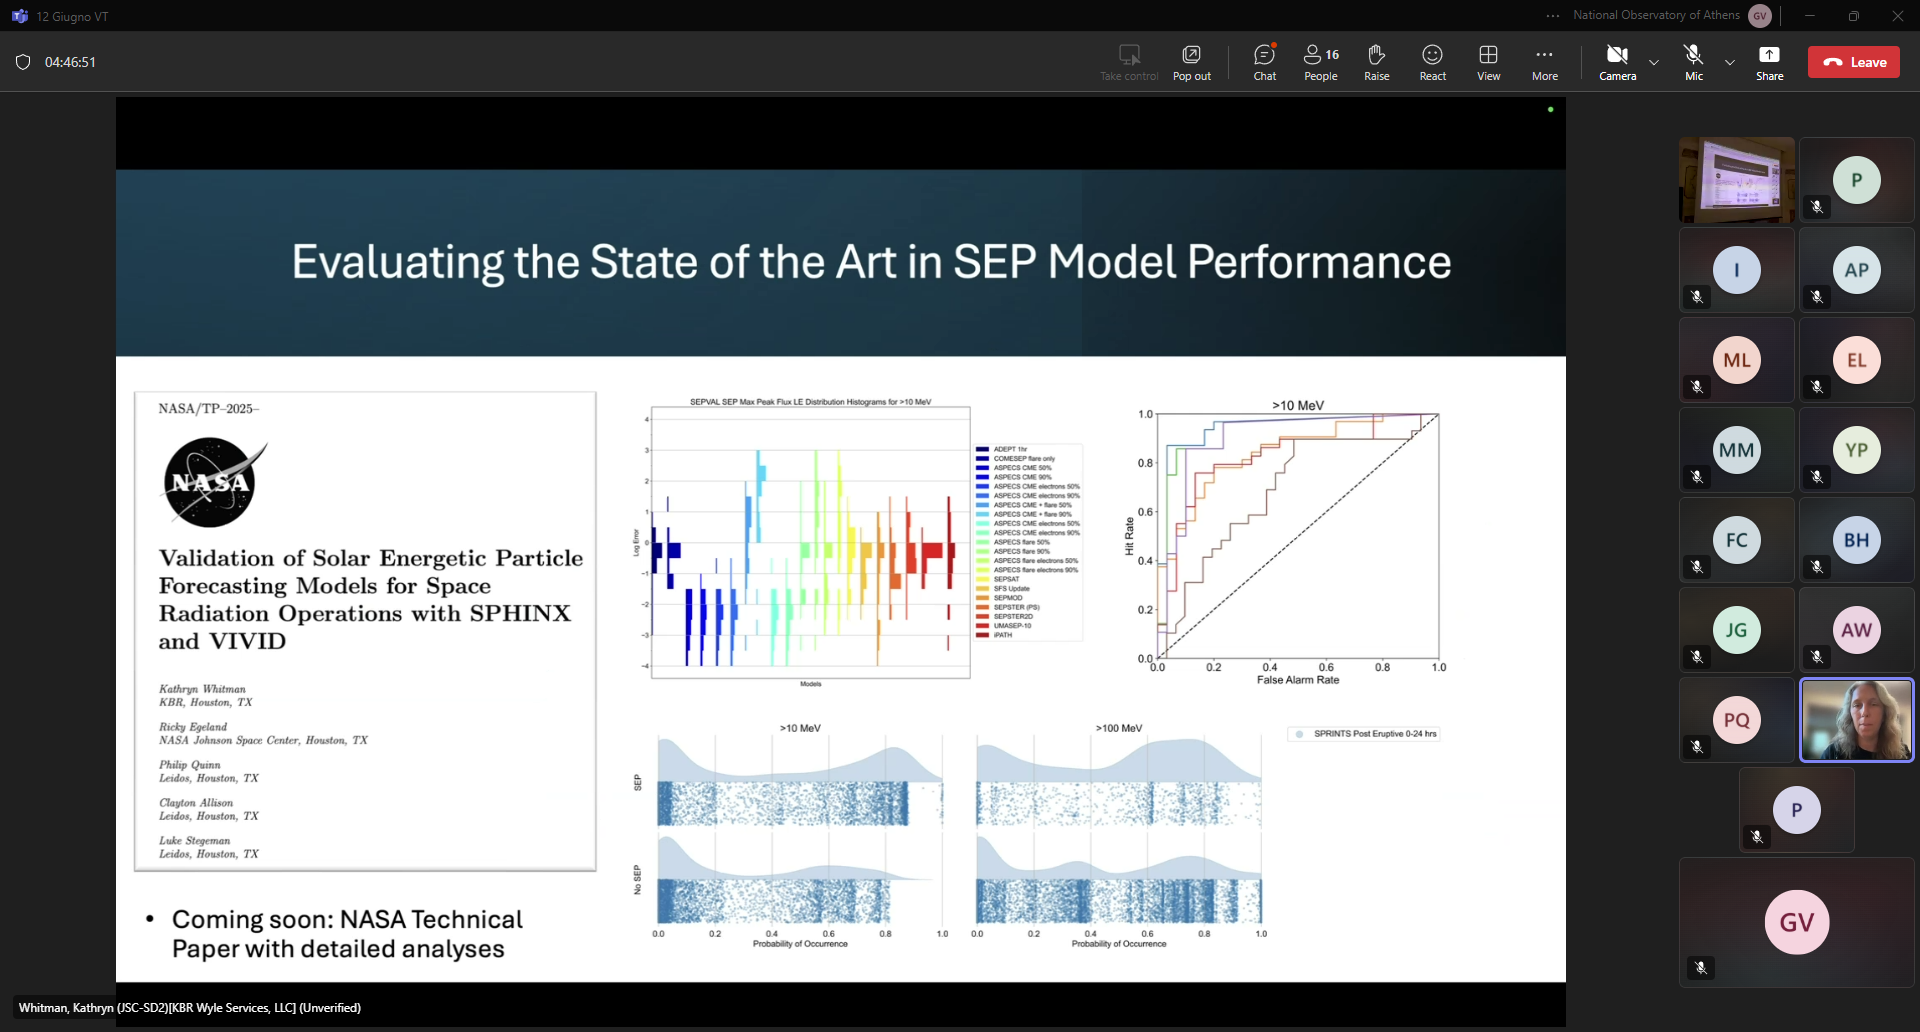1920x1032 pixels.
Task: Select the PQ participant tile
Action: [x=1737, y=720]
